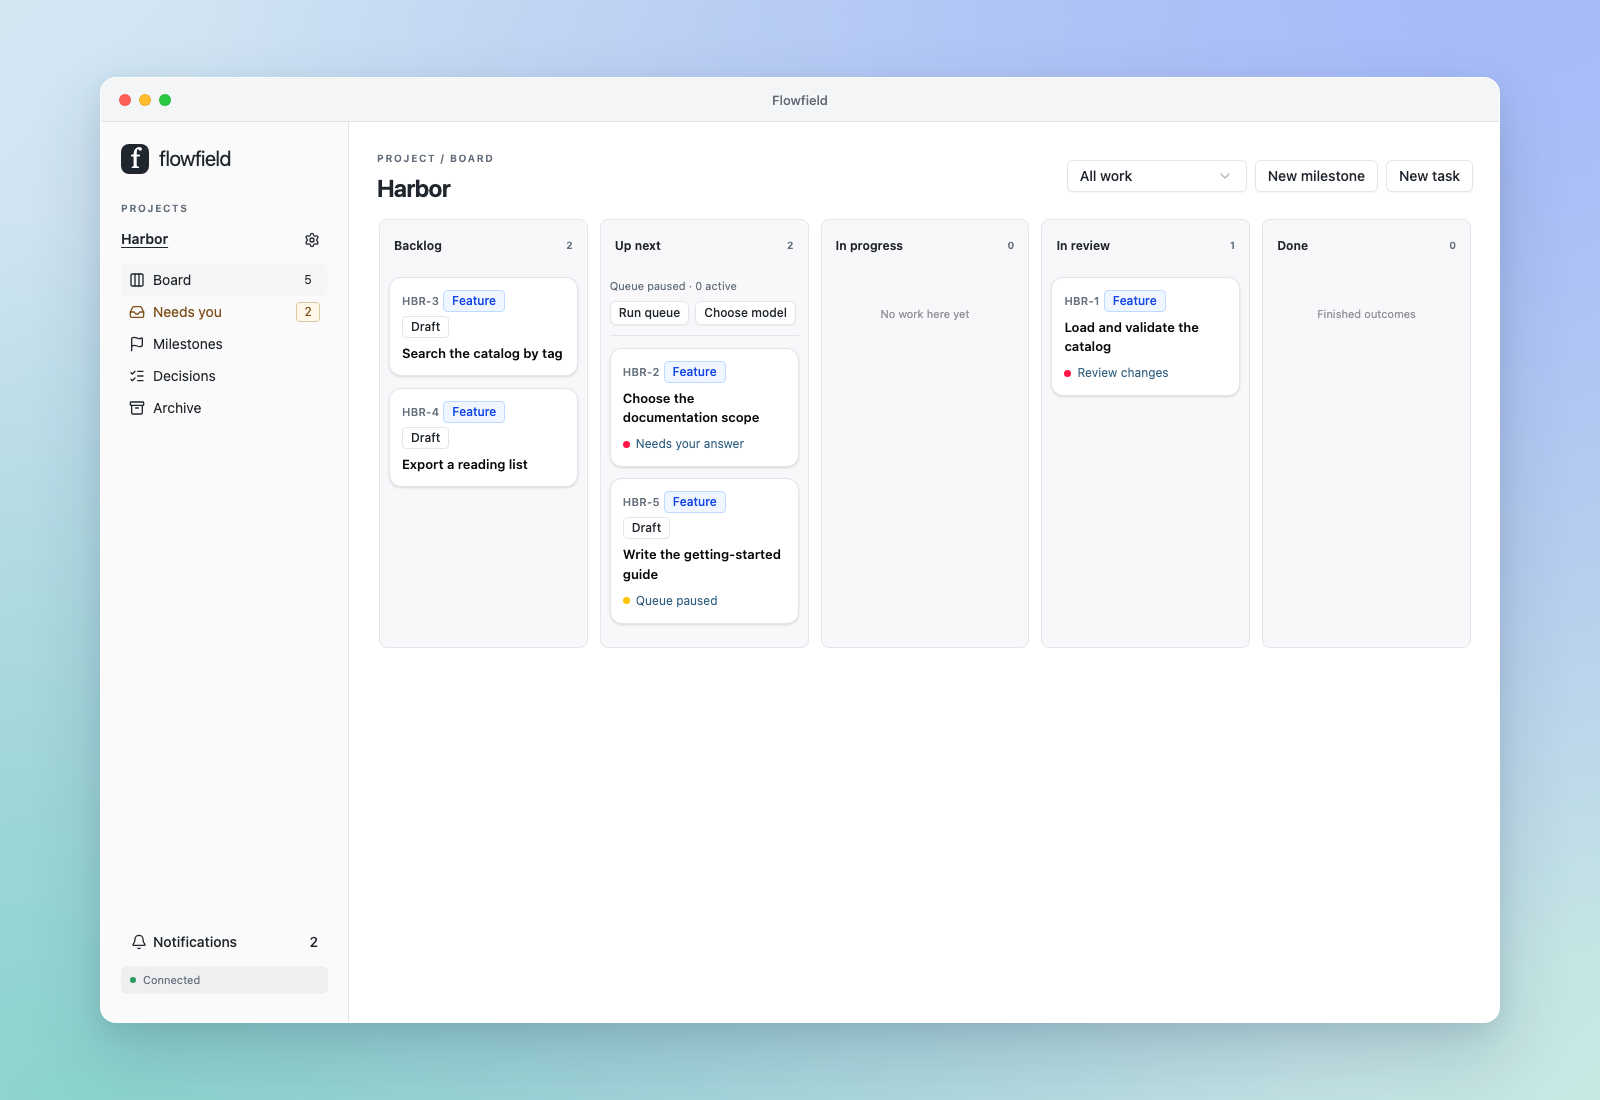The image size is (1600, 1100).
Task: Click the Board columns icon in sidebar
Action: [137, 280]
